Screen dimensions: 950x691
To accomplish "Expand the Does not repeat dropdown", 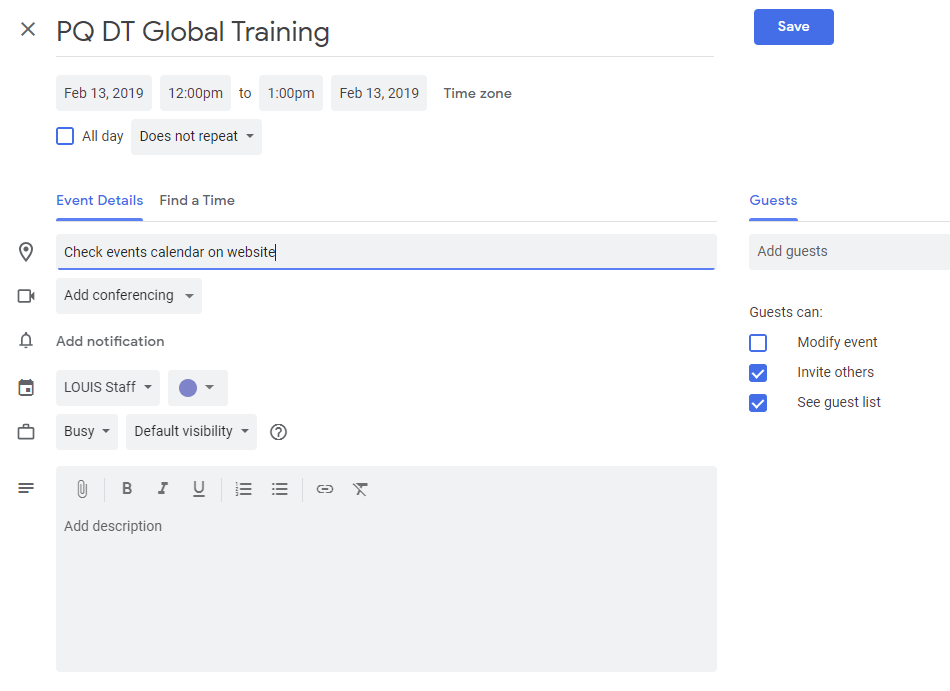I will [x=196, y=137].
